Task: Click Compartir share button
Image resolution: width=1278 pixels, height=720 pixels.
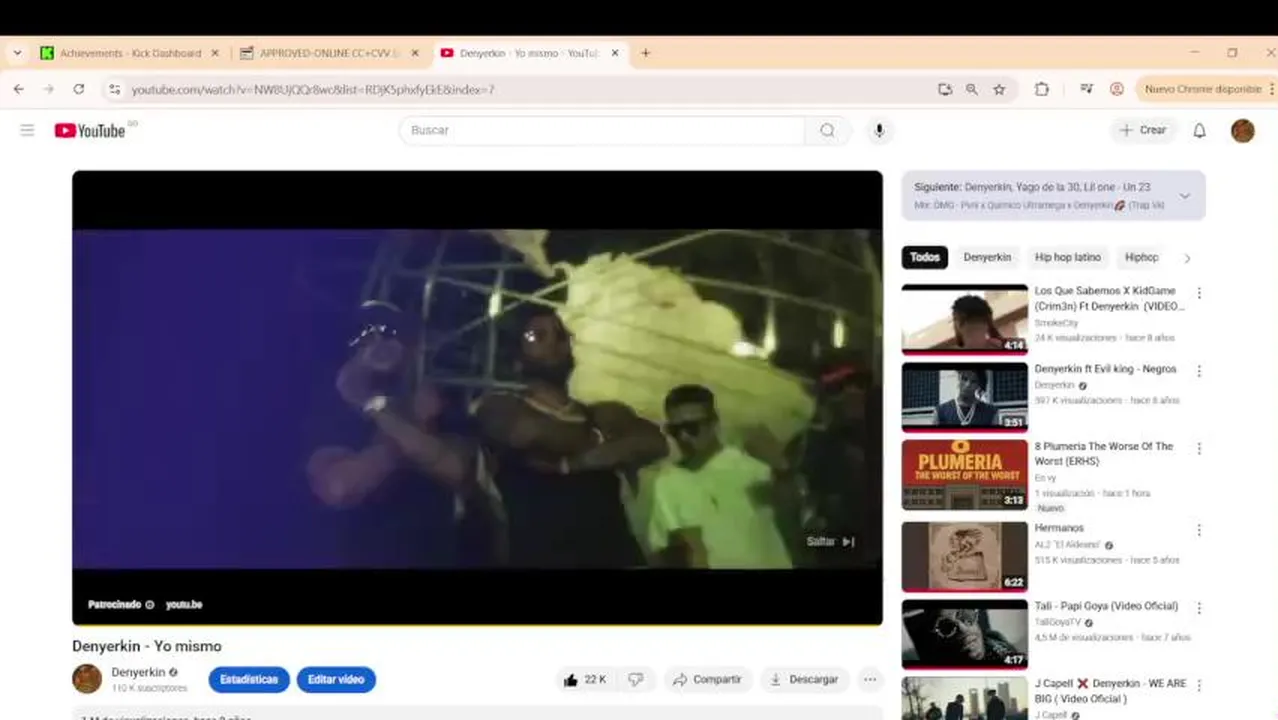Action: point(707,679)
